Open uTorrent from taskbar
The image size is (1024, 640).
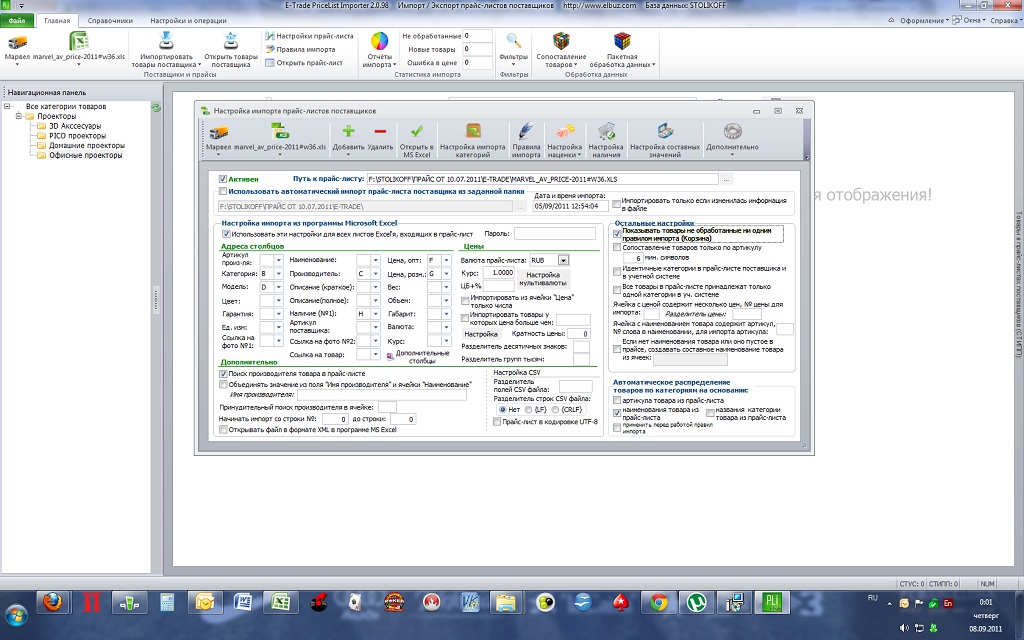coord(696,601)
